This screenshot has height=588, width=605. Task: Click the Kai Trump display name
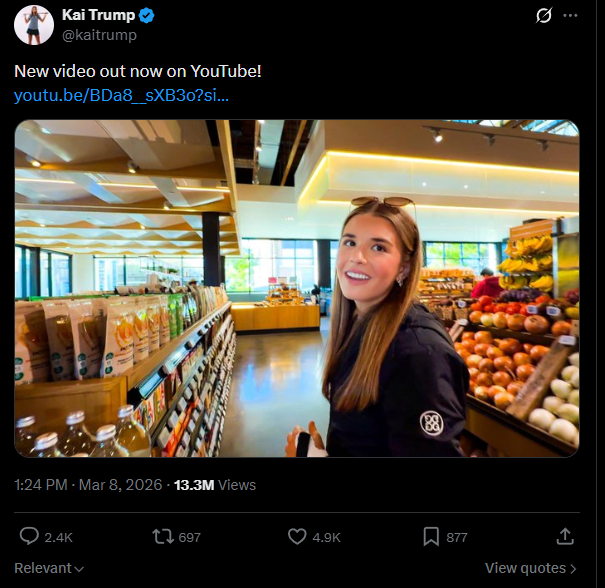(x=98, y=16)
